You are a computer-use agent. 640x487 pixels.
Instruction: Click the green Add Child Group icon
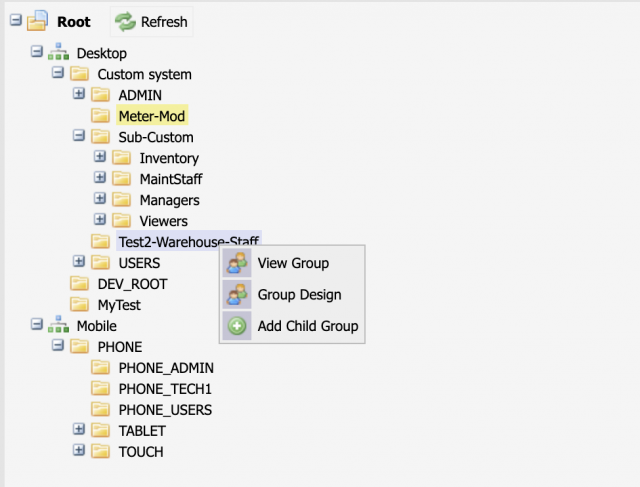[x=237, y=326]
